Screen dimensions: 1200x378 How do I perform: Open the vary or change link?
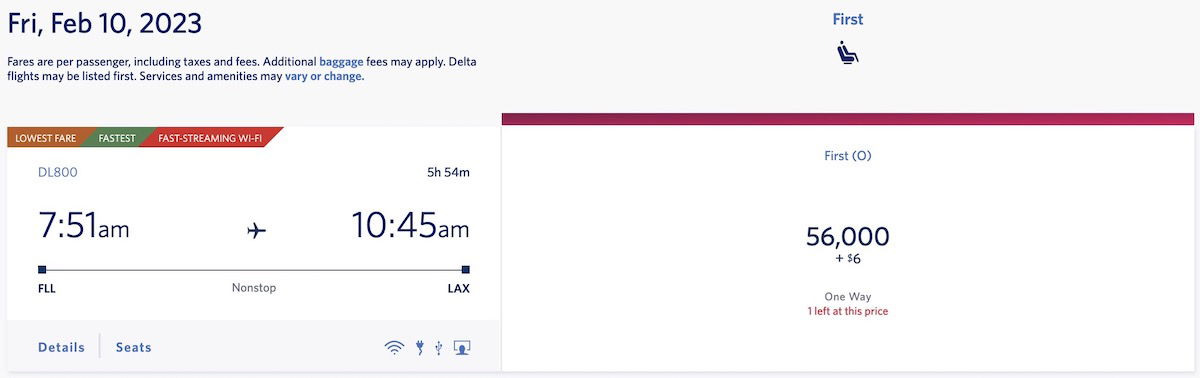324,76
